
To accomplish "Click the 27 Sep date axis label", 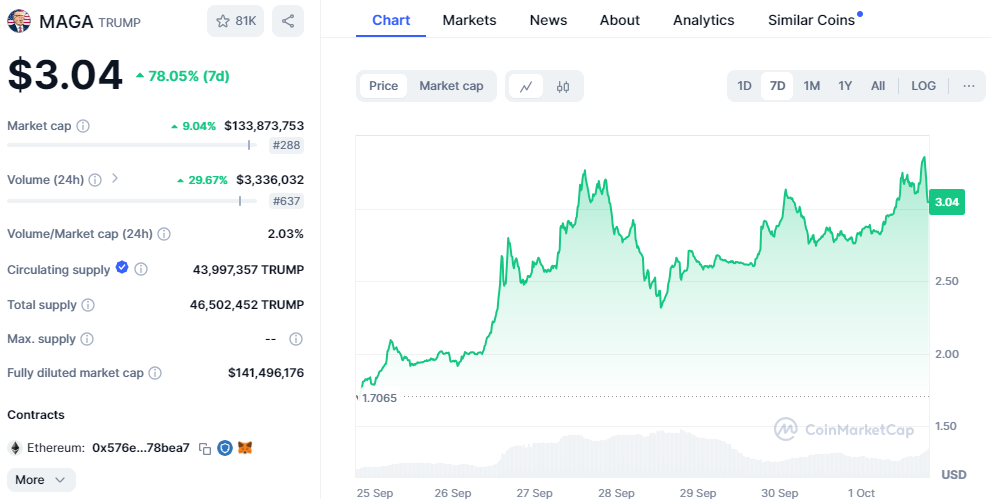I will point(534,493).
